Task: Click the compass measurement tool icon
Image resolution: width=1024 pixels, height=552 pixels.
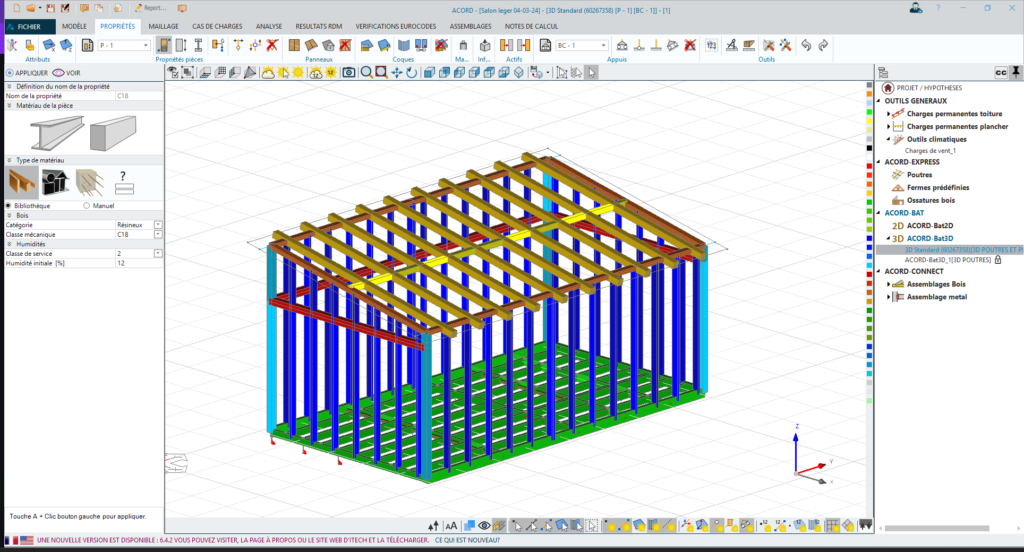Action: [731, 45]
